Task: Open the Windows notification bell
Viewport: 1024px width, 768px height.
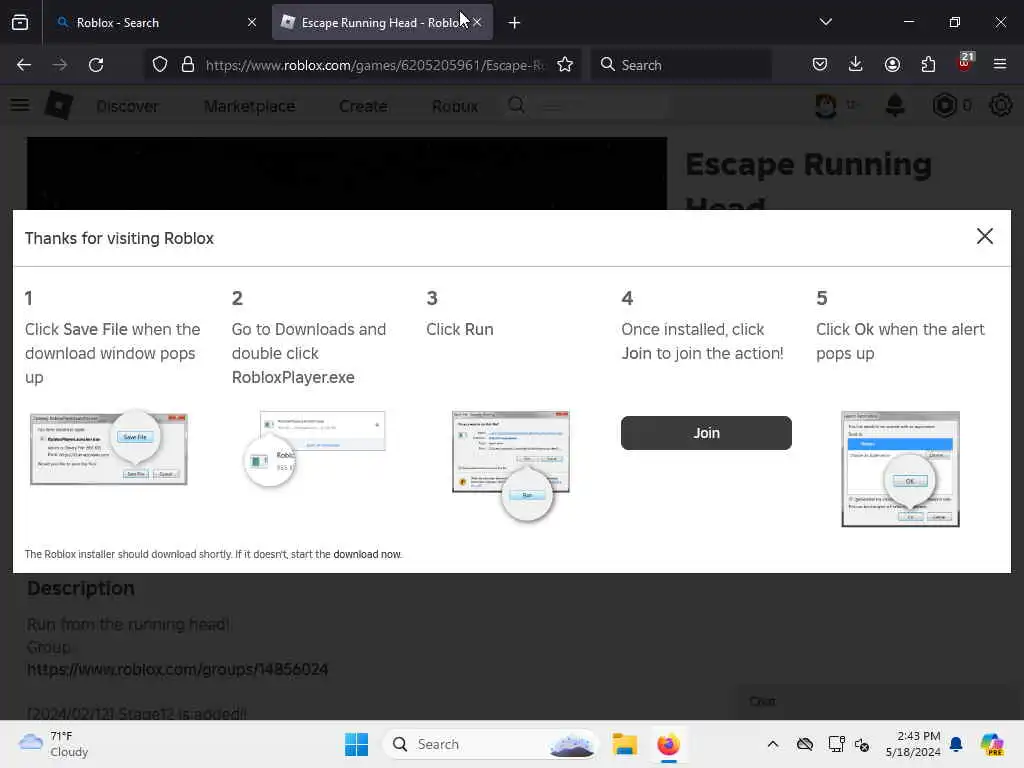Action: 956,744
